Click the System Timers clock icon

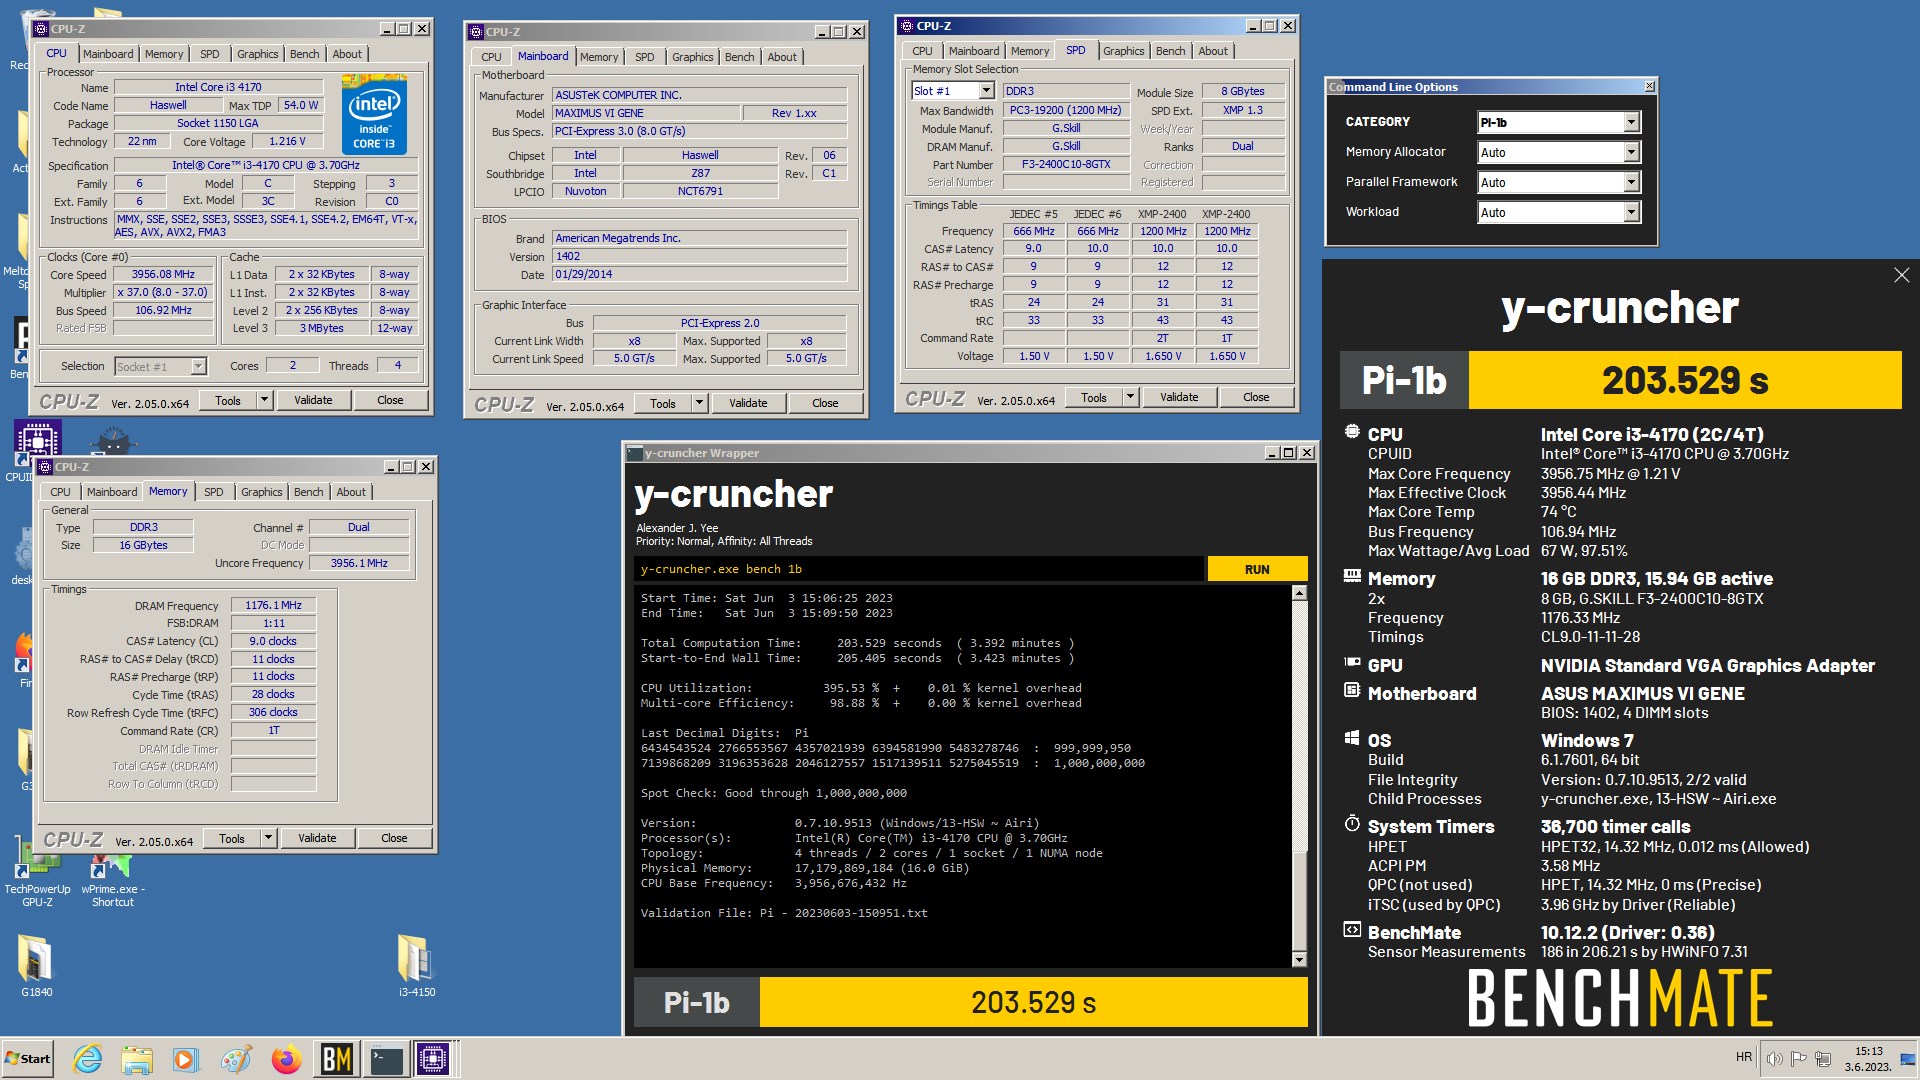1352,824
